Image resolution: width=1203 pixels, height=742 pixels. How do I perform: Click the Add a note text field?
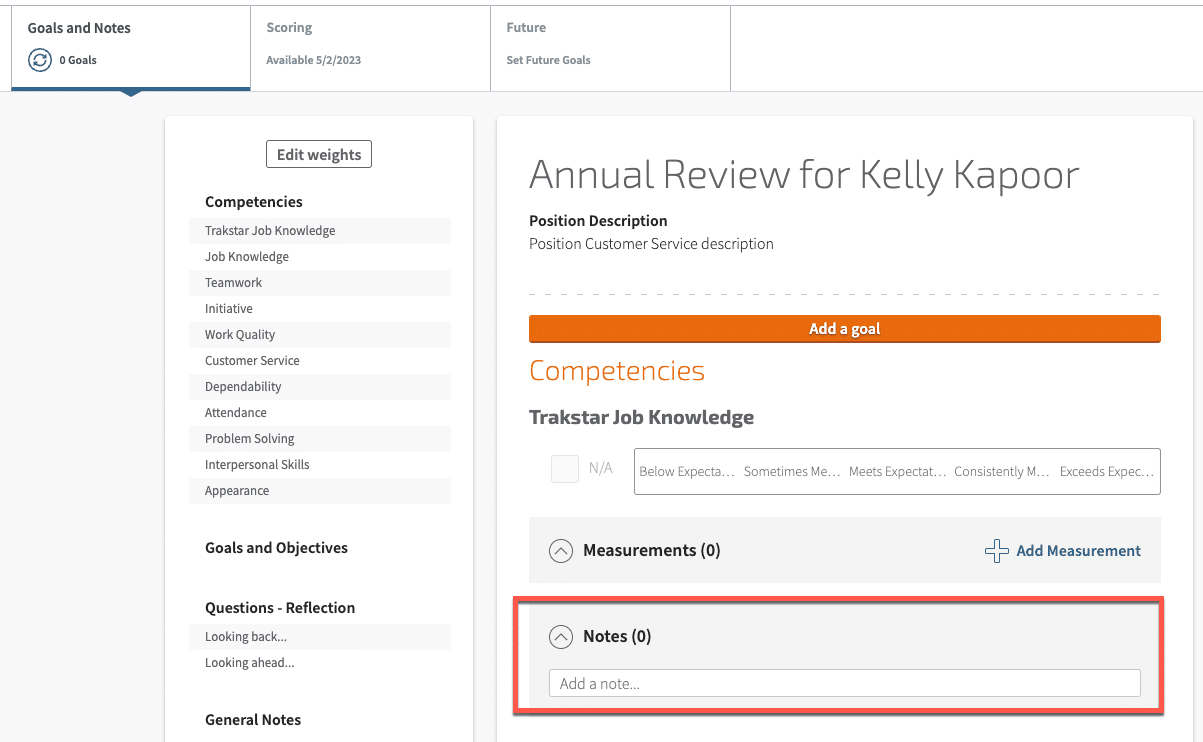(x=844, y=684)
